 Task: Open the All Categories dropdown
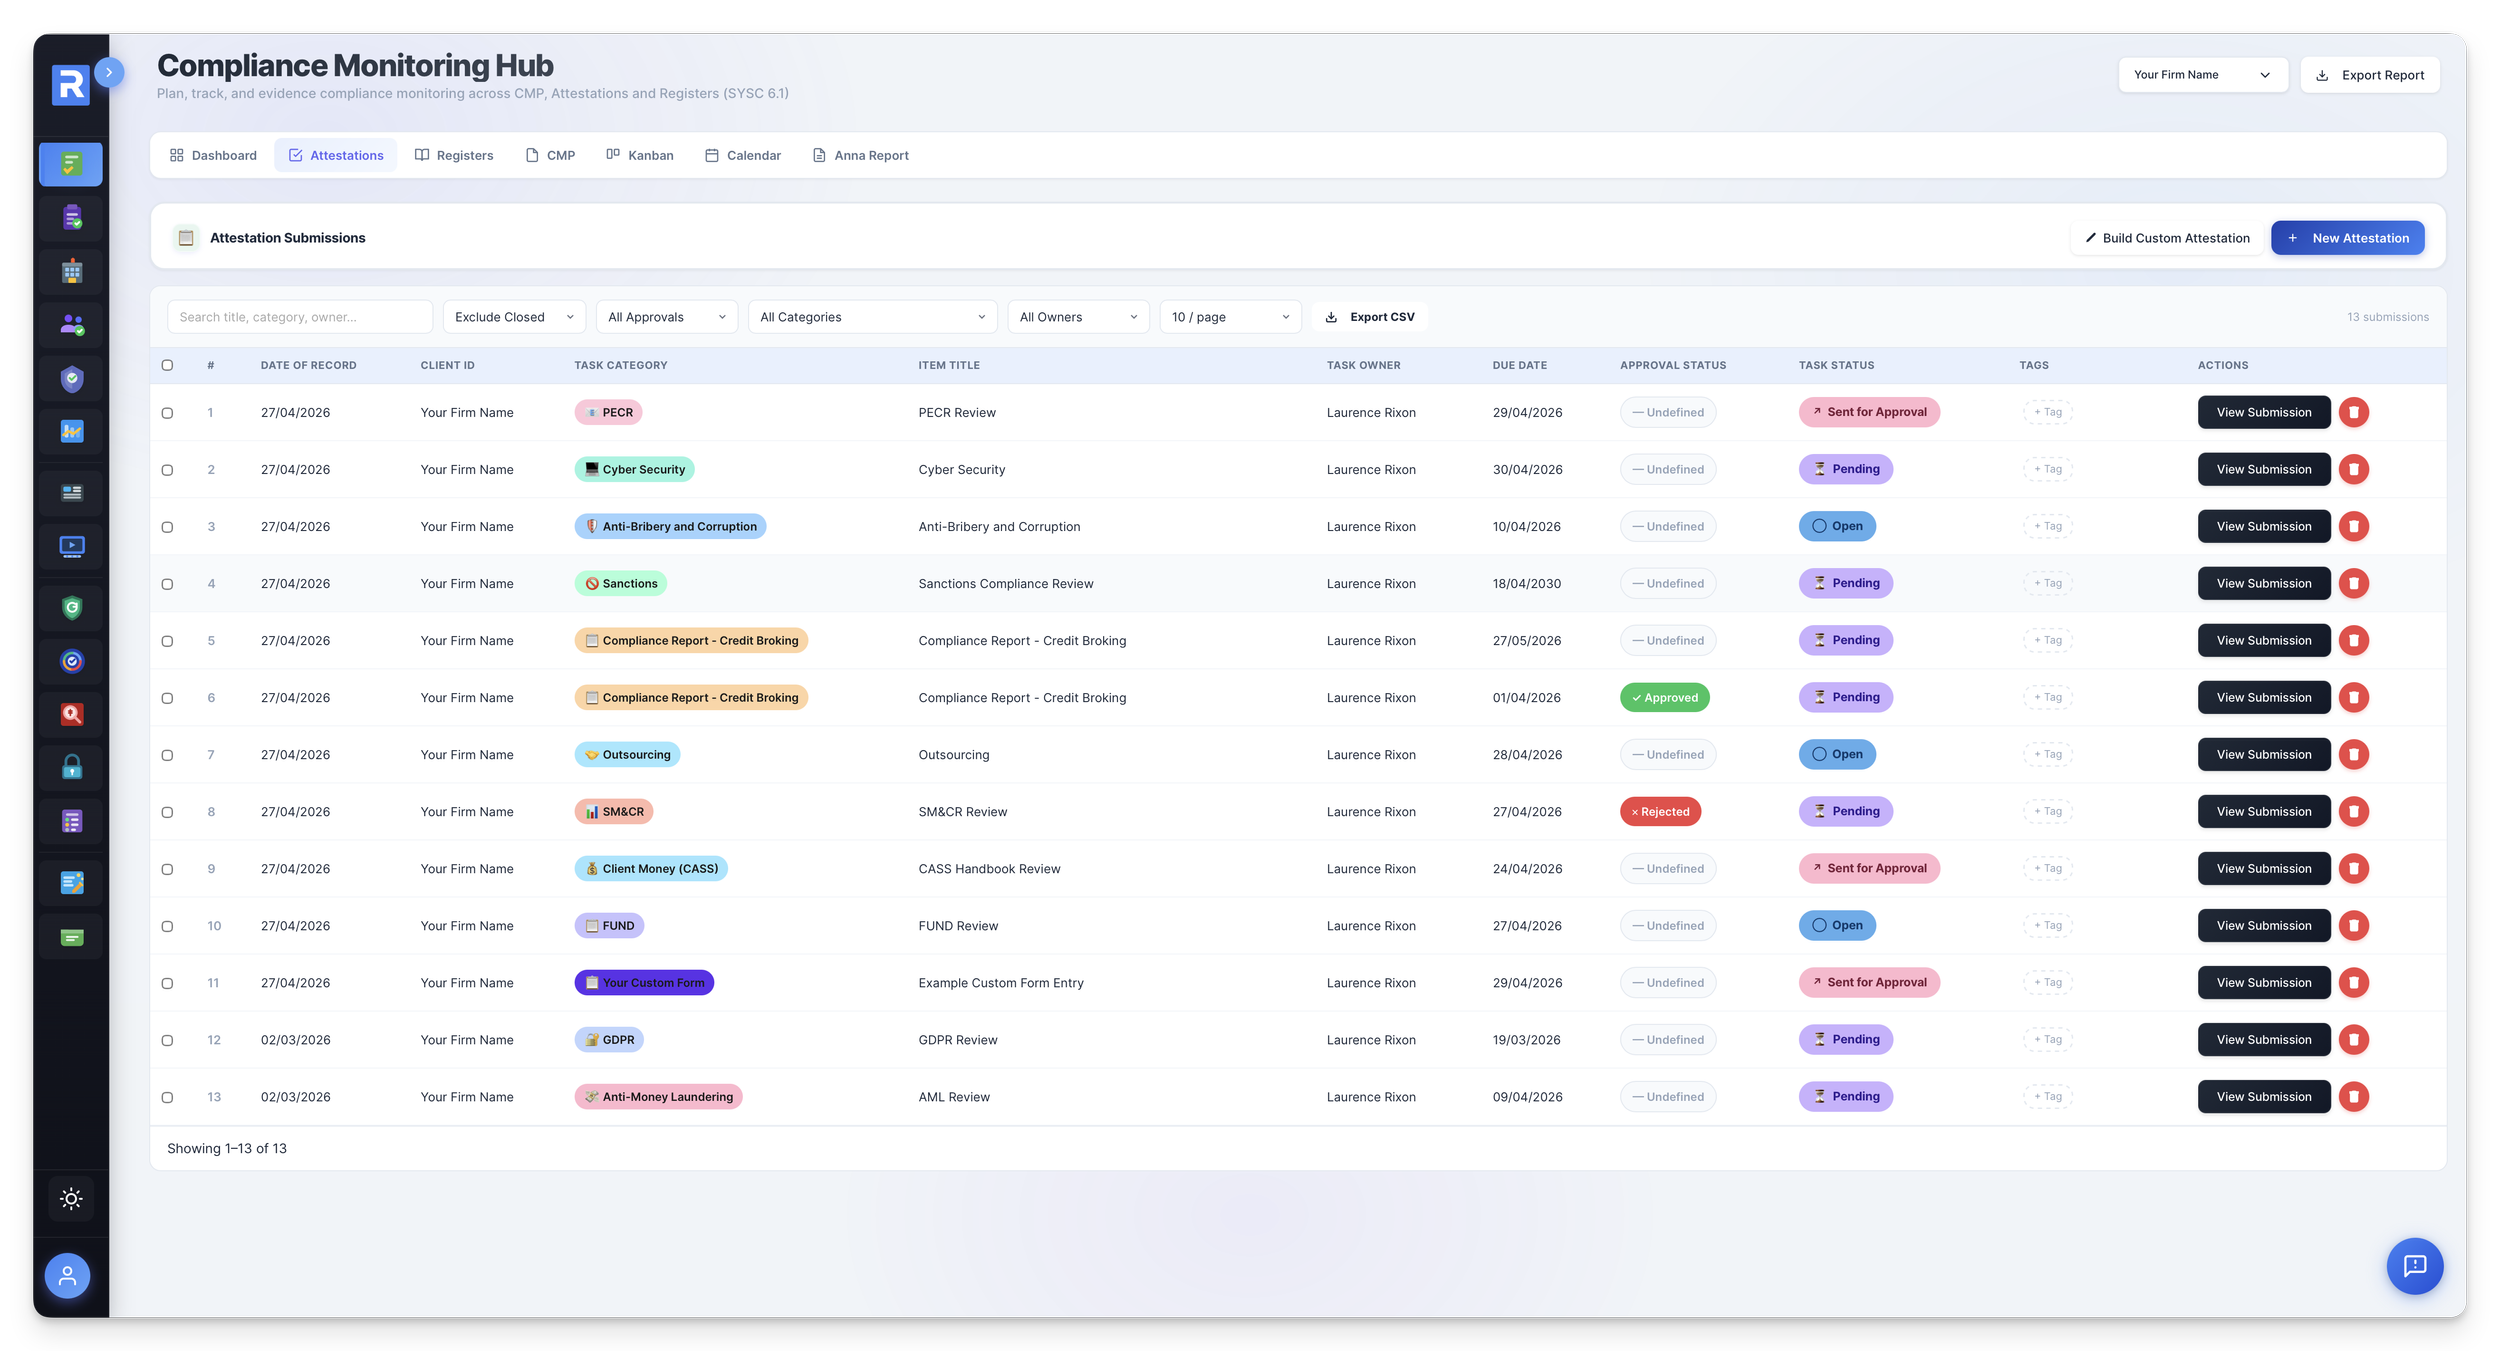tap(871, 316)
